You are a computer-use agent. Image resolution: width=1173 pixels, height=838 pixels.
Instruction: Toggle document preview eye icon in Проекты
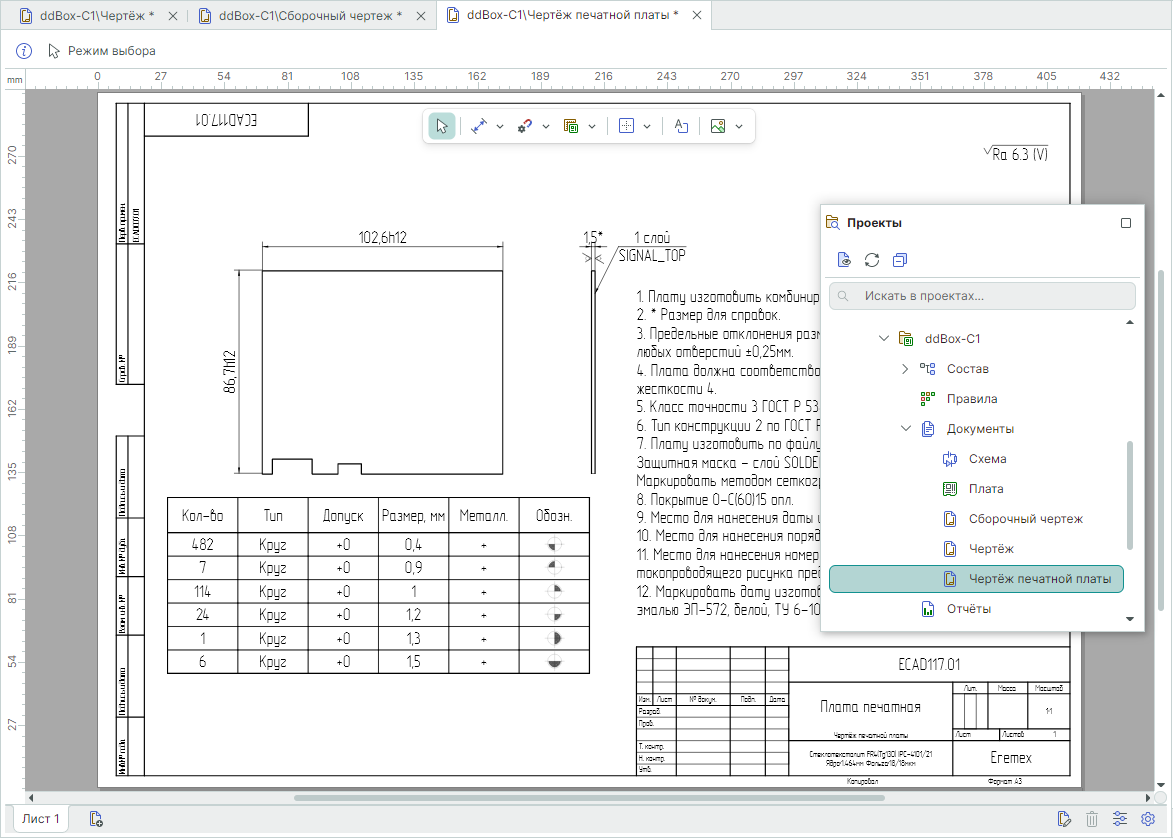click(844, 260)
